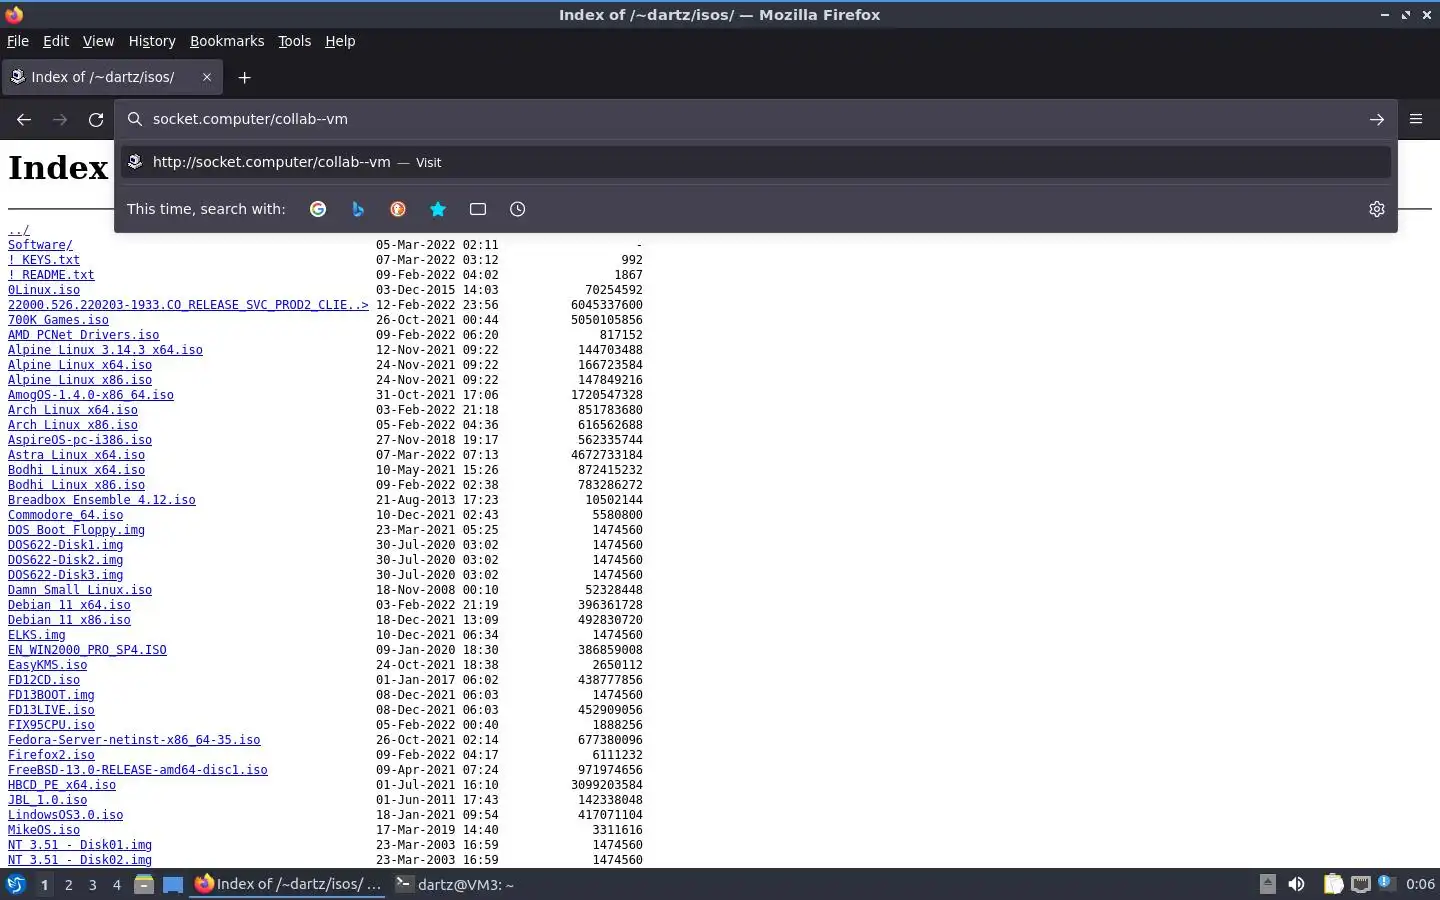Close the Index of /~dartz/isos/ tab
The width and height of the screenshot is (1440, 900).
tap(207, 77)
